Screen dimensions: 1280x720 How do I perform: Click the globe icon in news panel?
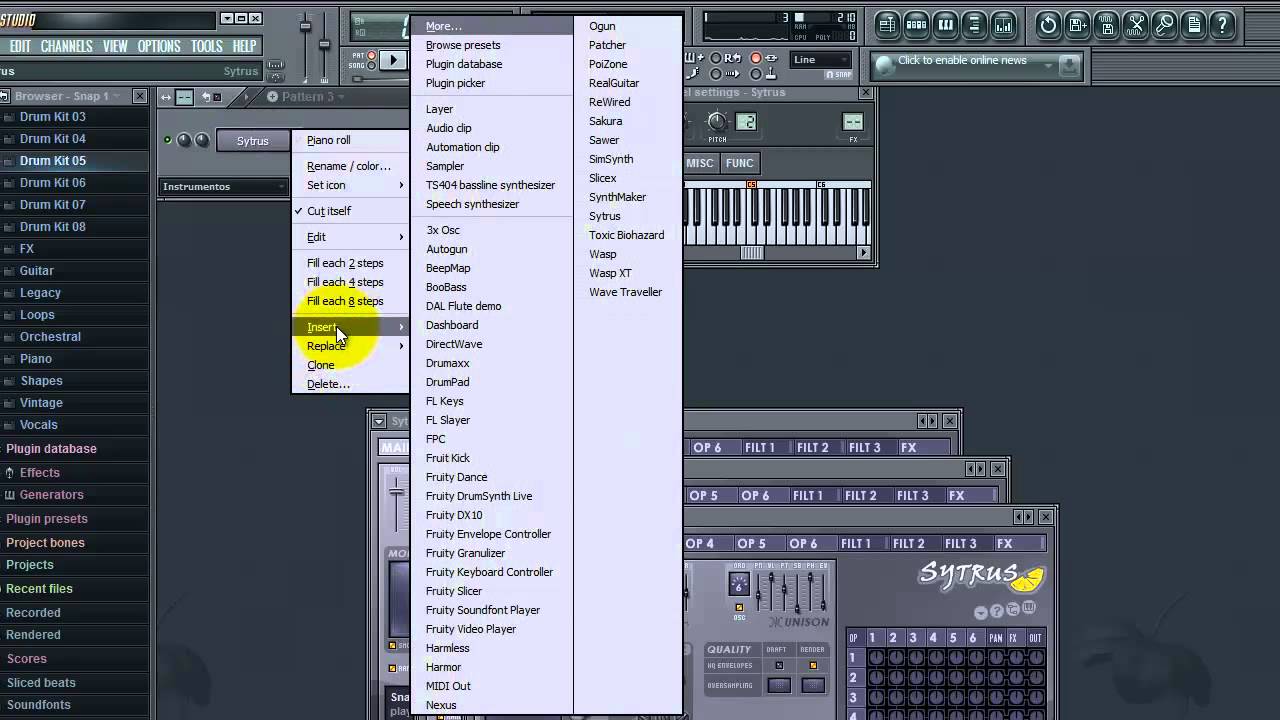(885, 66)
